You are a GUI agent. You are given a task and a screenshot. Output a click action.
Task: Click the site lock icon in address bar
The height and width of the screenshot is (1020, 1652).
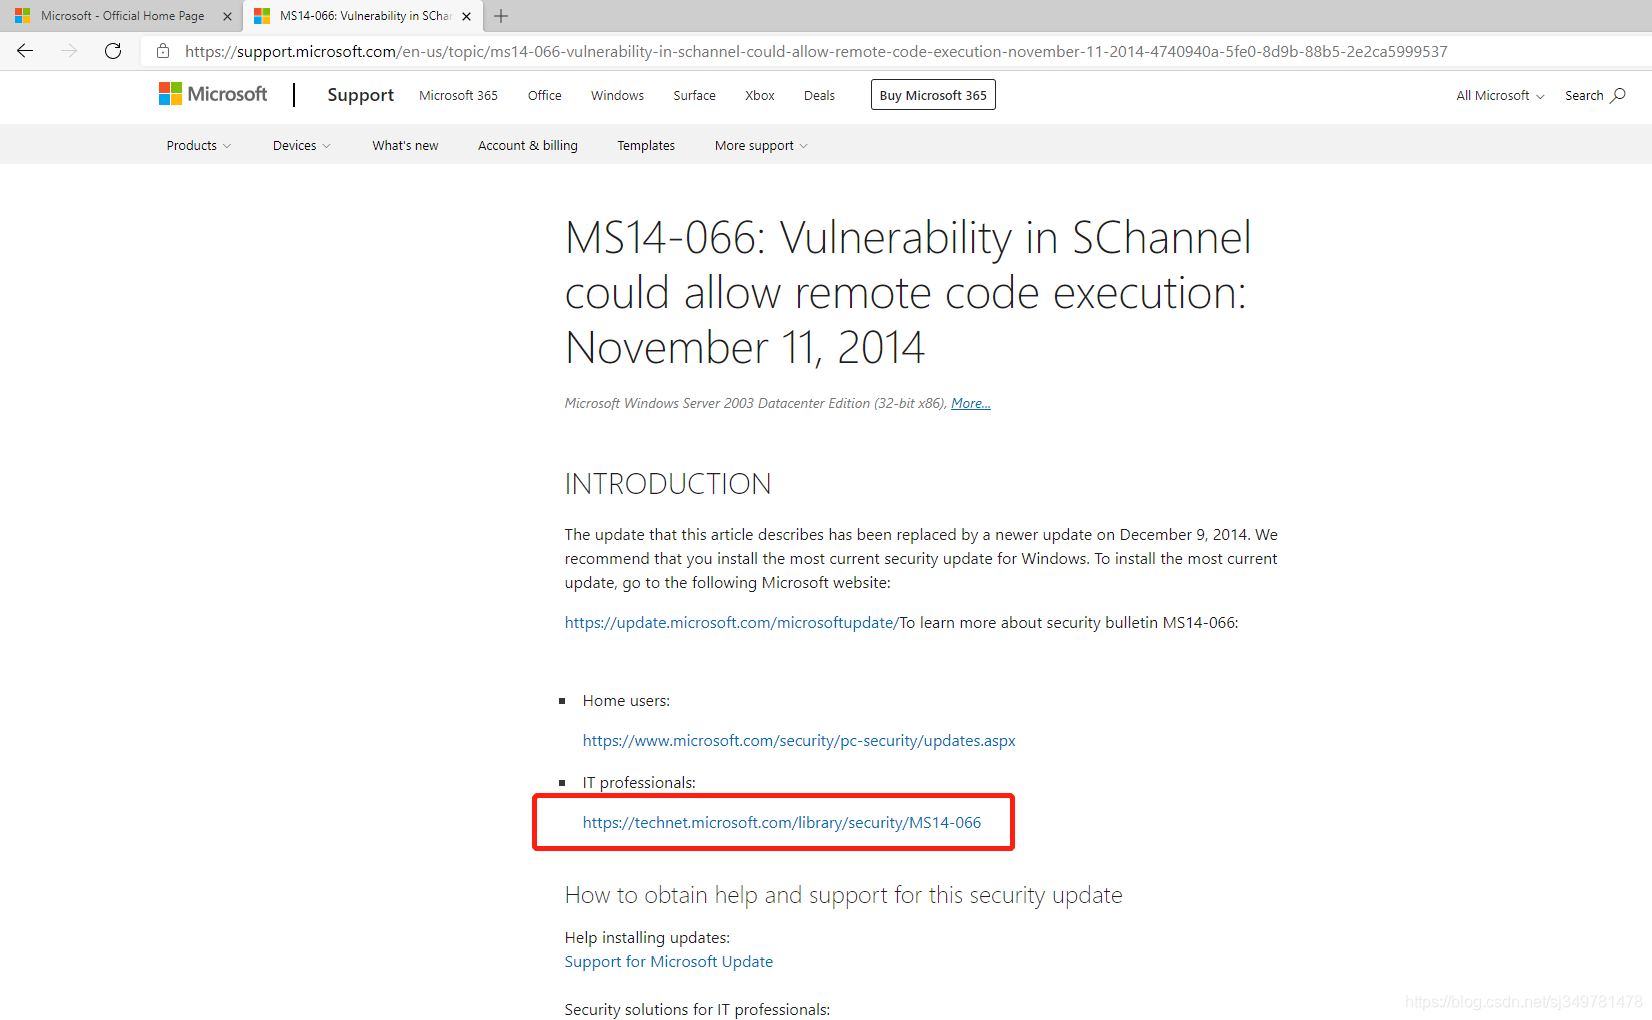tap(163, 51)
